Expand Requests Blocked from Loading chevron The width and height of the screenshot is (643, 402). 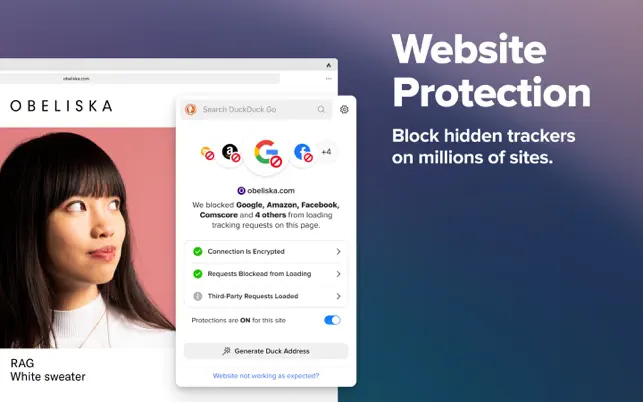pyautogui.click(x=338, y=274)
